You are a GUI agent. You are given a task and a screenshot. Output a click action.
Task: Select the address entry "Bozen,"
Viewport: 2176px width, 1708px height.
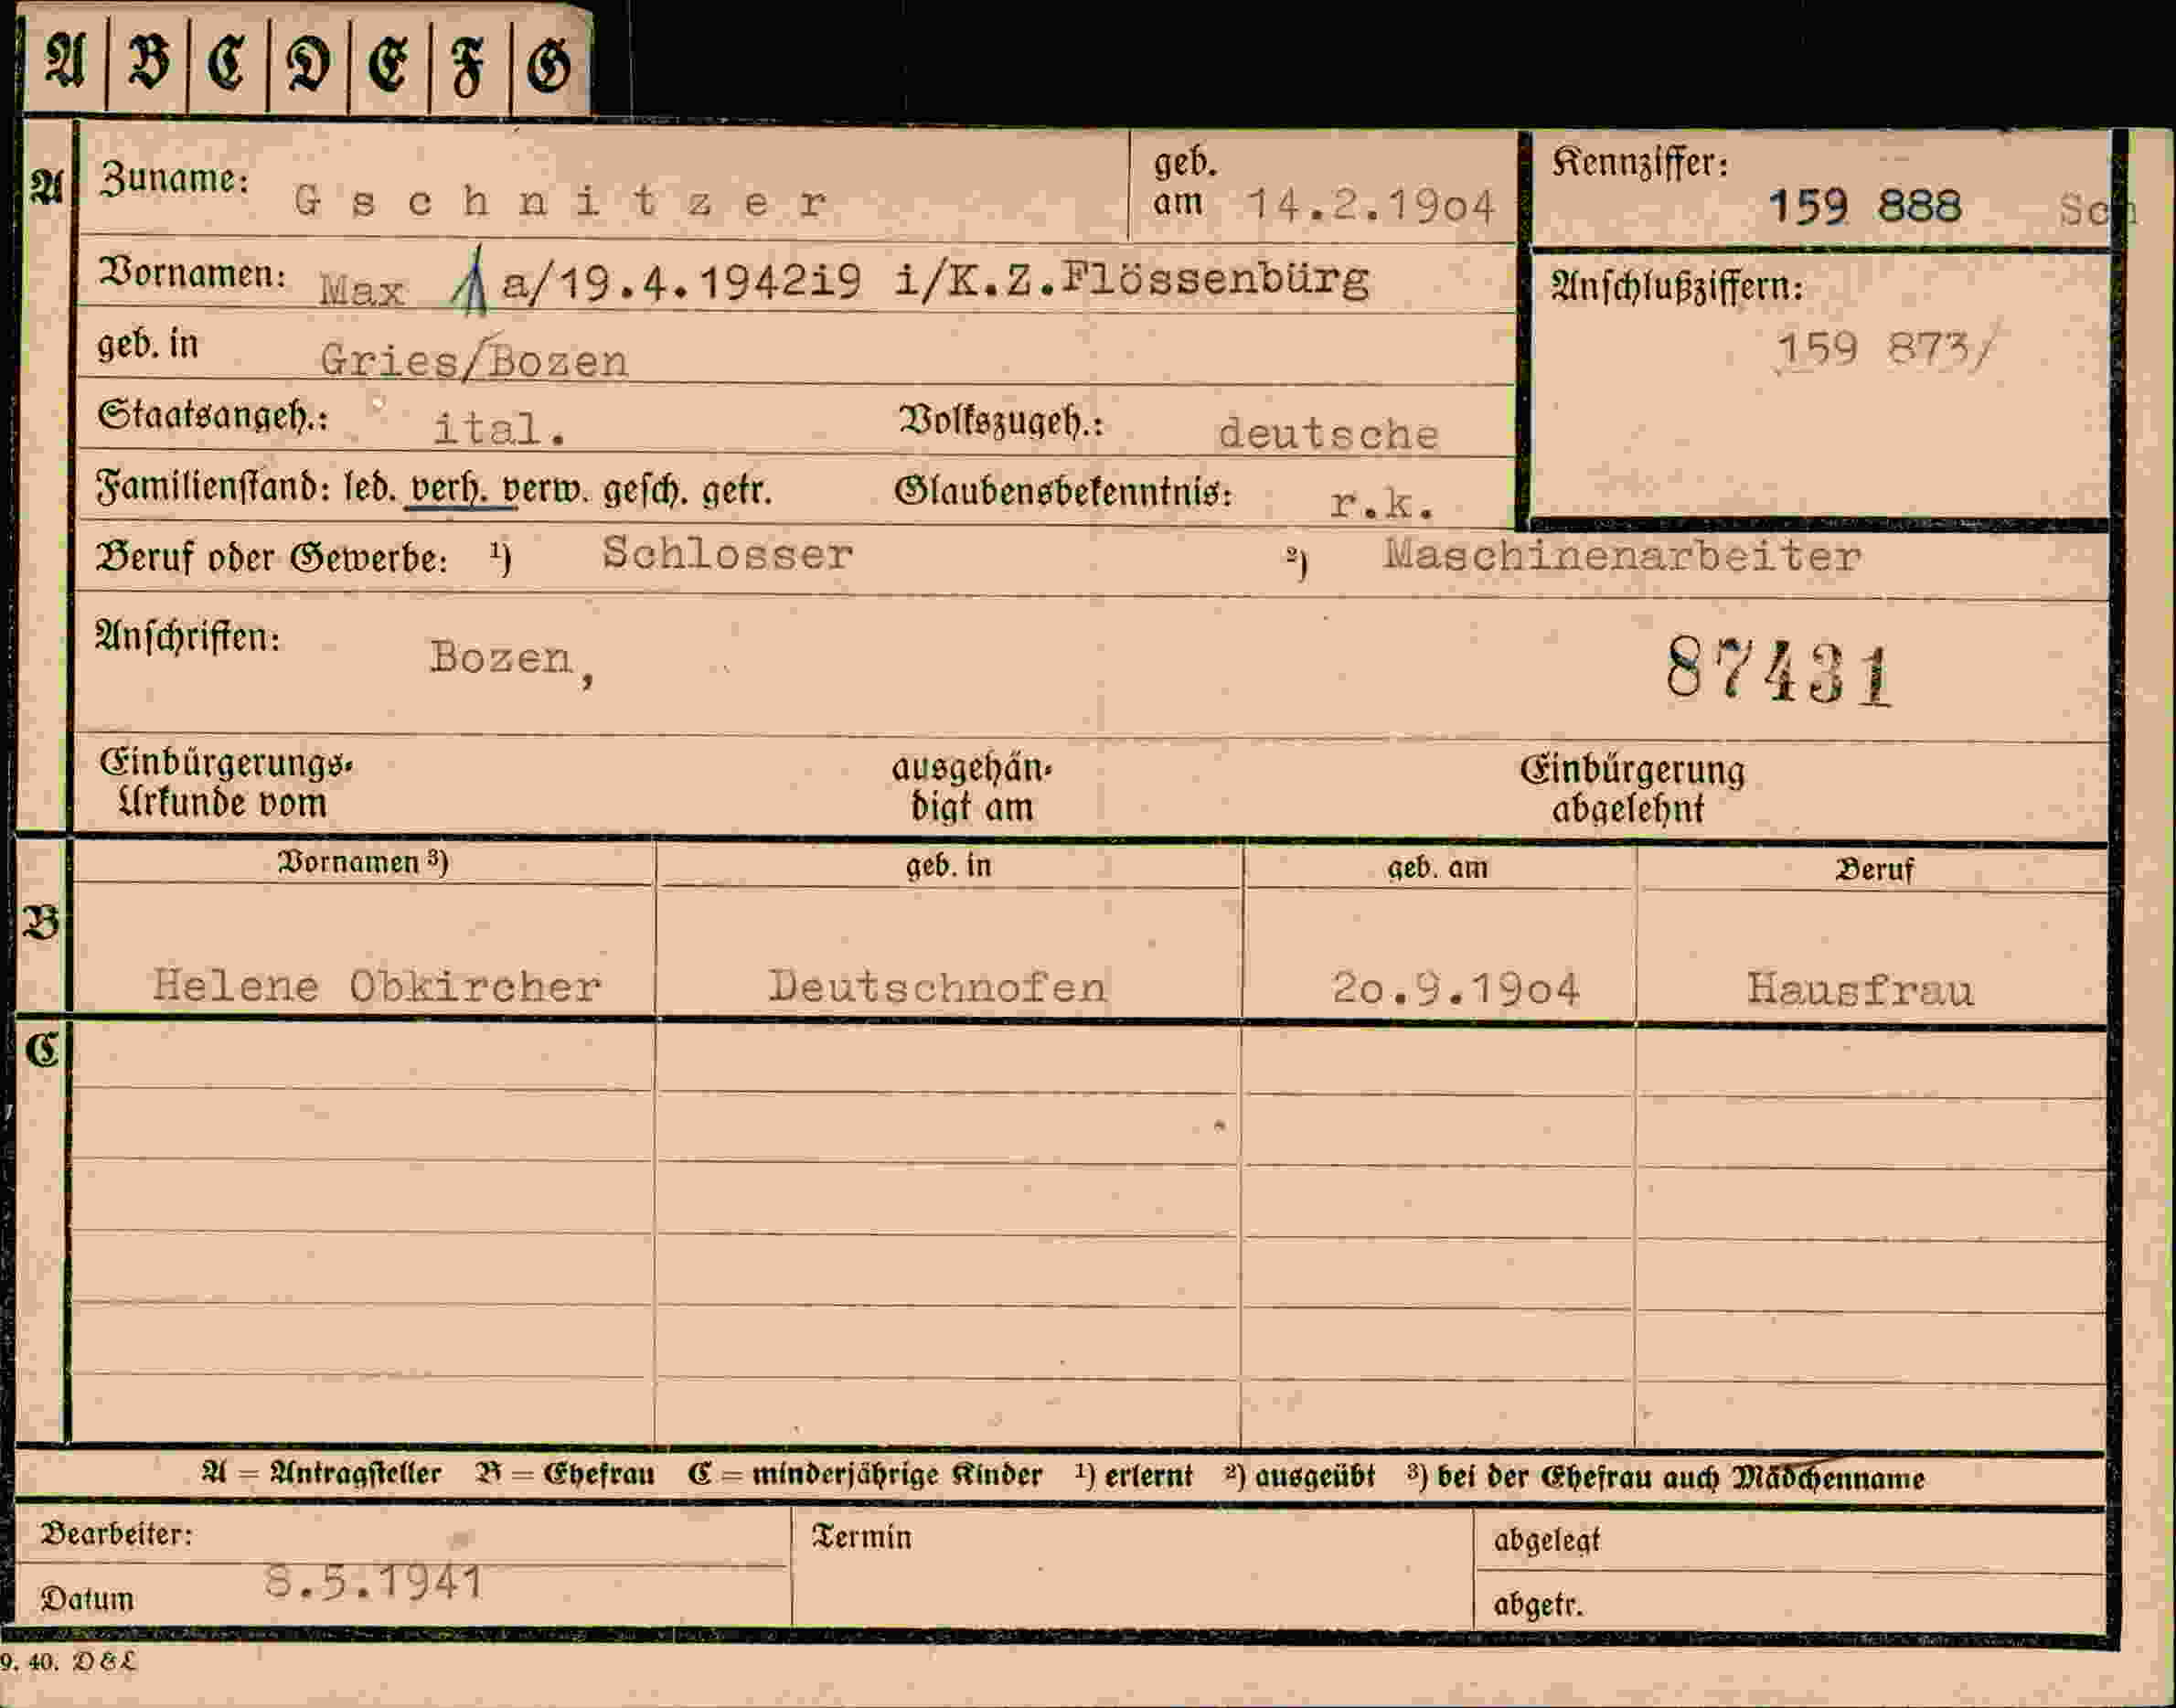coord(512,661)
